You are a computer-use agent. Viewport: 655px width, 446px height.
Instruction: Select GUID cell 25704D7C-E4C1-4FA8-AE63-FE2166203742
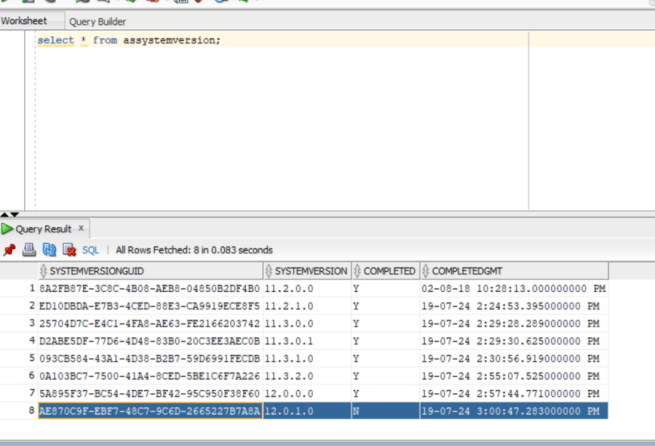[x=150, y=324]
